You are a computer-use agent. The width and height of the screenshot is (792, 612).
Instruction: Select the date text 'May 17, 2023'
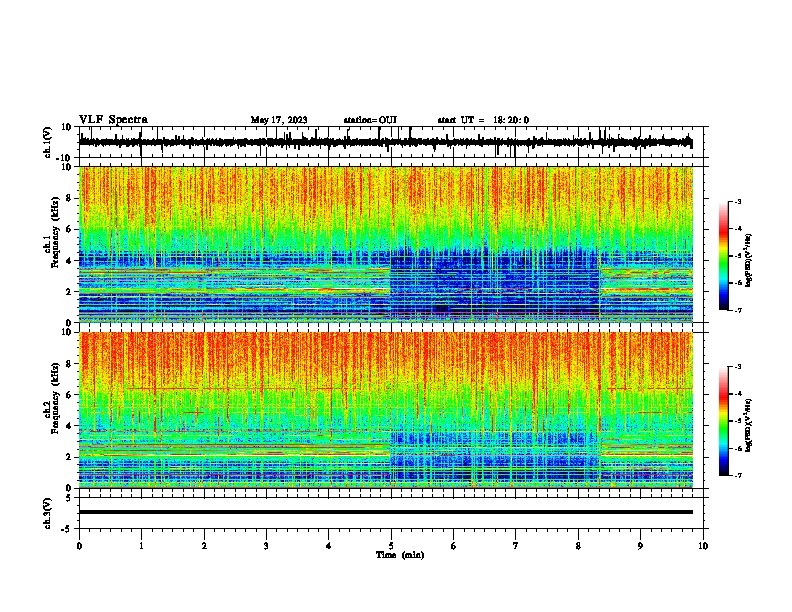click(279, 120)
